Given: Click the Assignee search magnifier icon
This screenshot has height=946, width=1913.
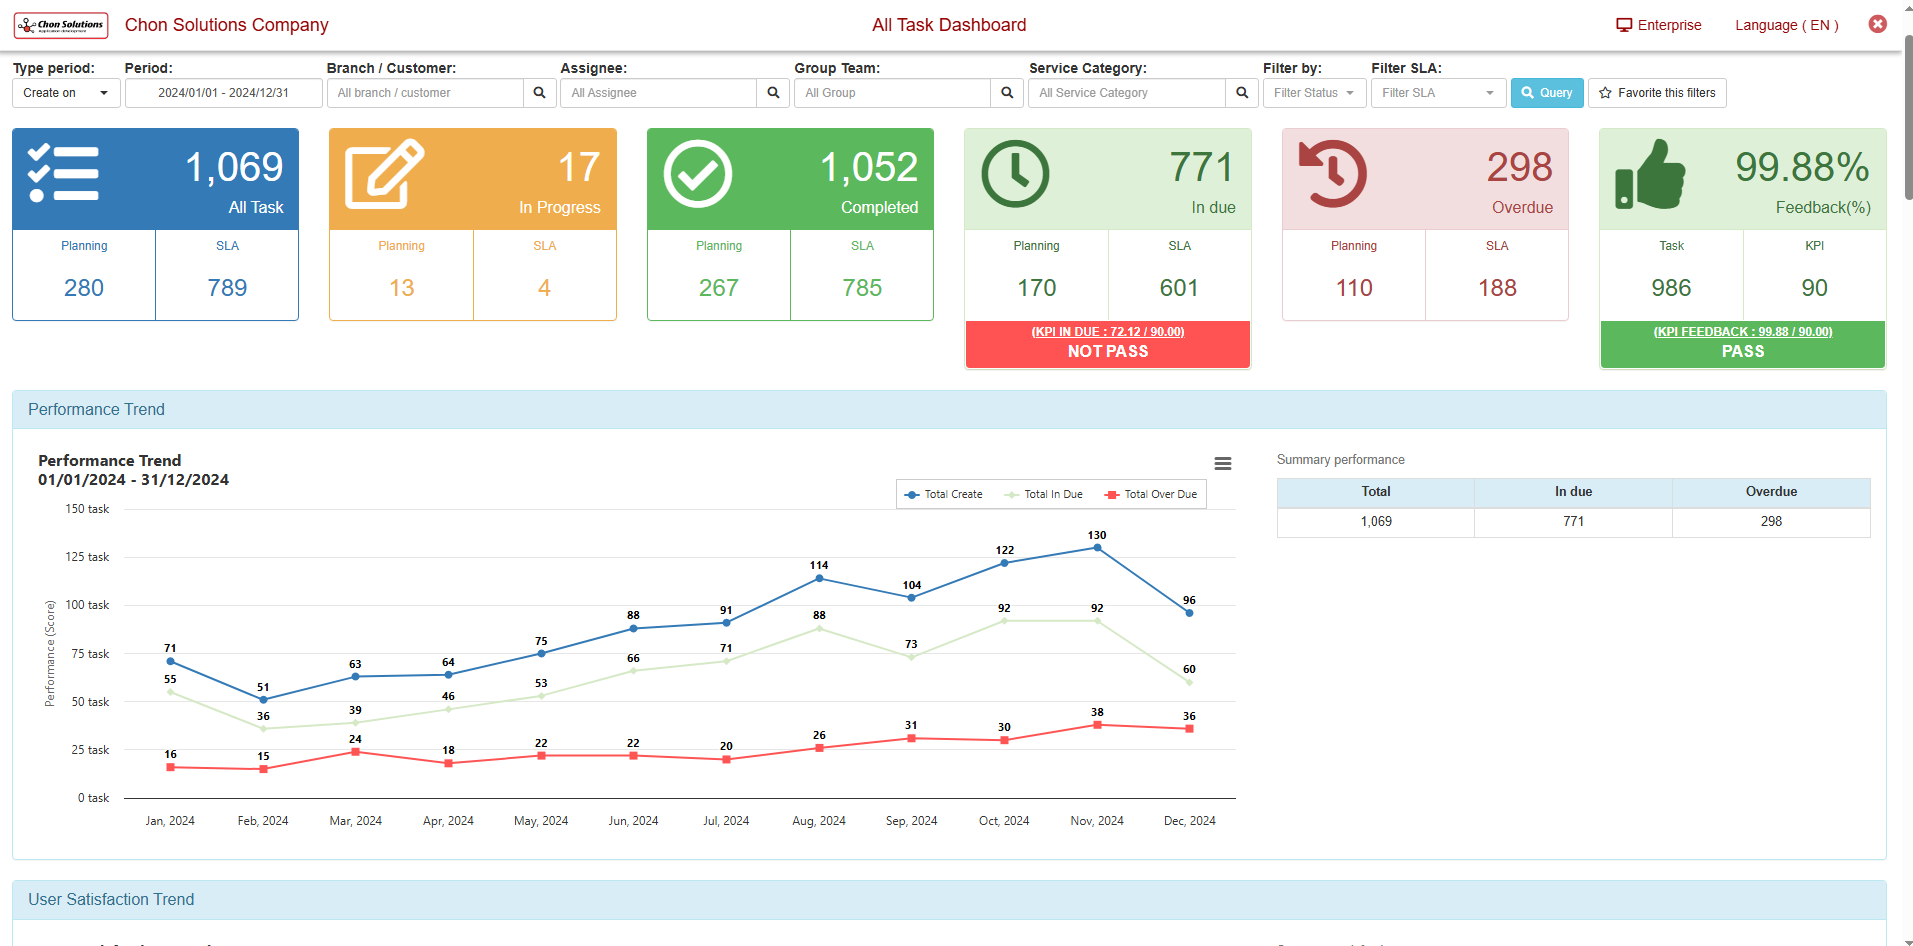Looking at the screenshot, I should 773,93.
